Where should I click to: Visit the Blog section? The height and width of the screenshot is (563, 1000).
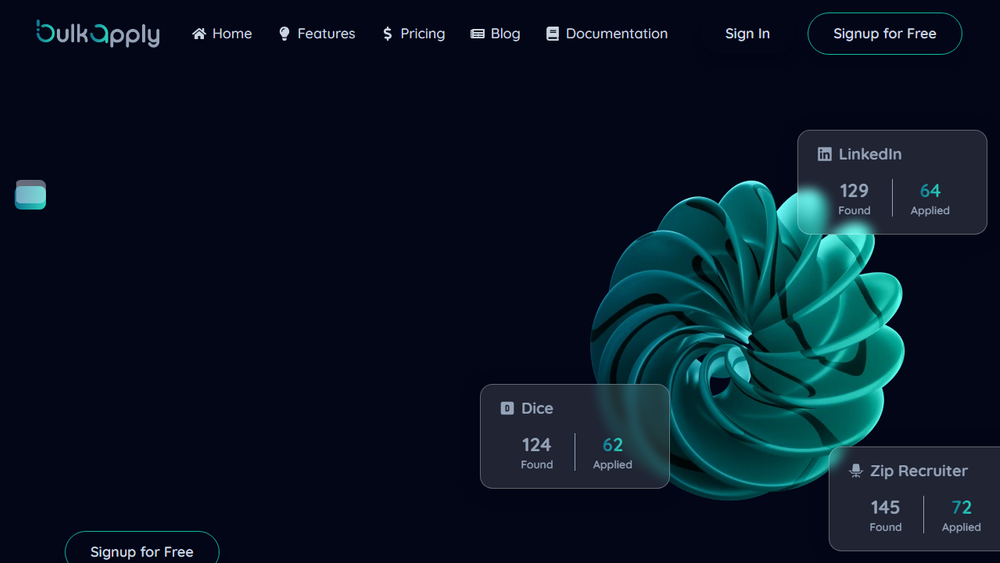(496, 34)
